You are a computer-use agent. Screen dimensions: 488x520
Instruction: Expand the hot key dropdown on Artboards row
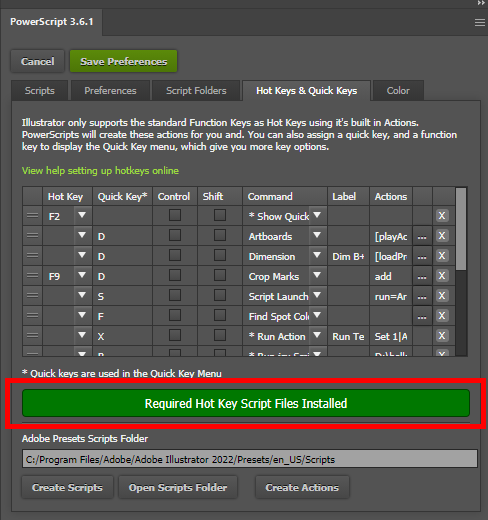[82, 235]
